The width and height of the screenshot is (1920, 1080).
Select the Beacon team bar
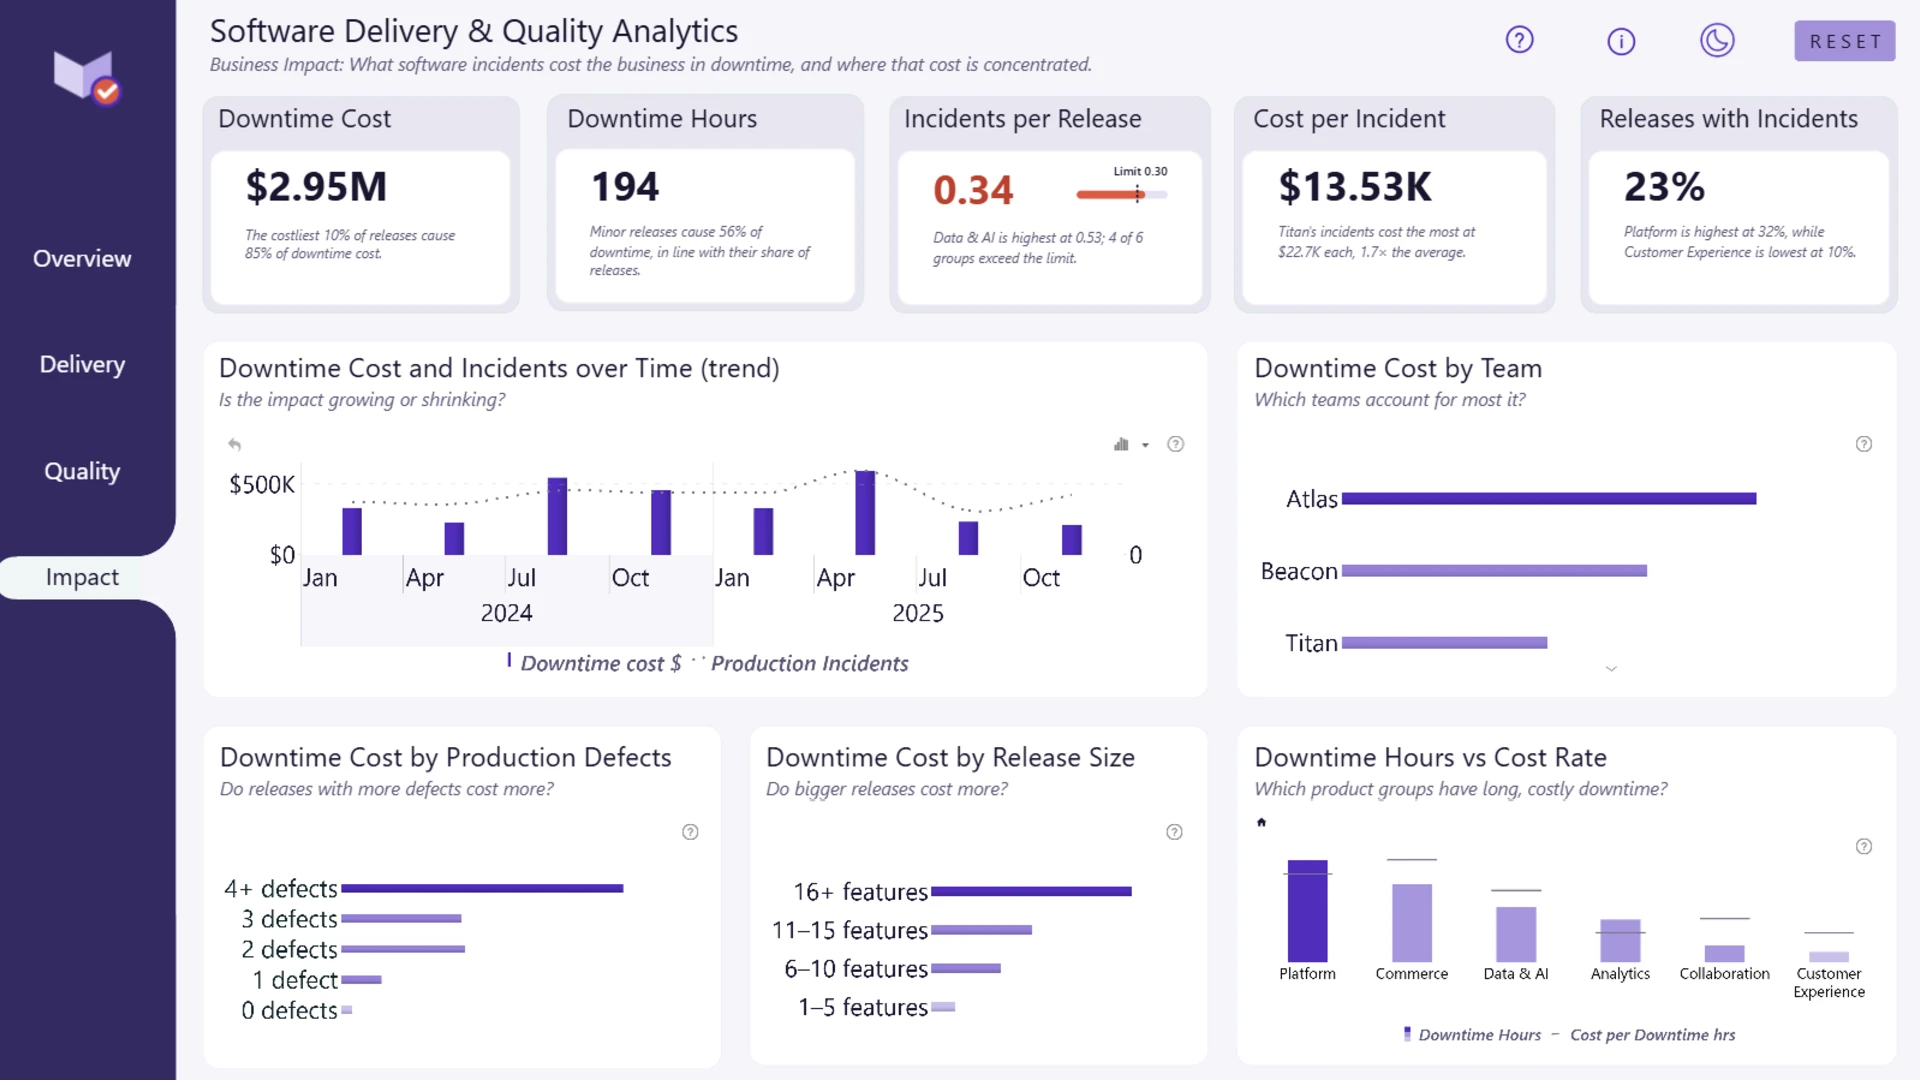pyautogui.click(x=1494, y=570)
